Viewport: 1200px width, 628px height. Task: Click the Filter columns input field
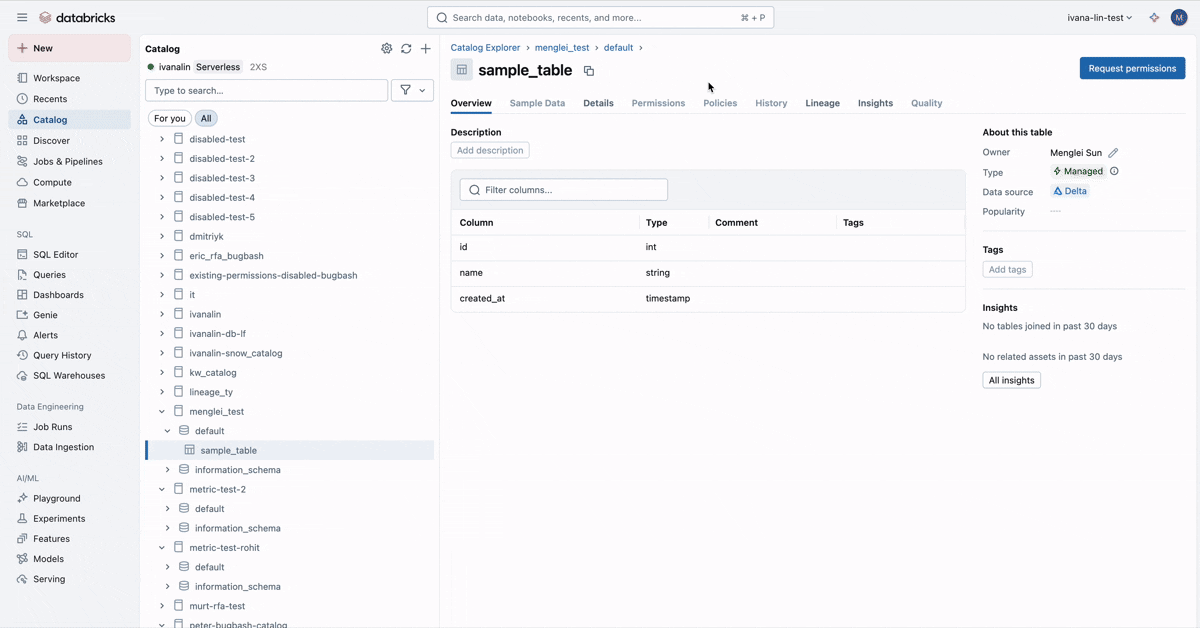564,190
